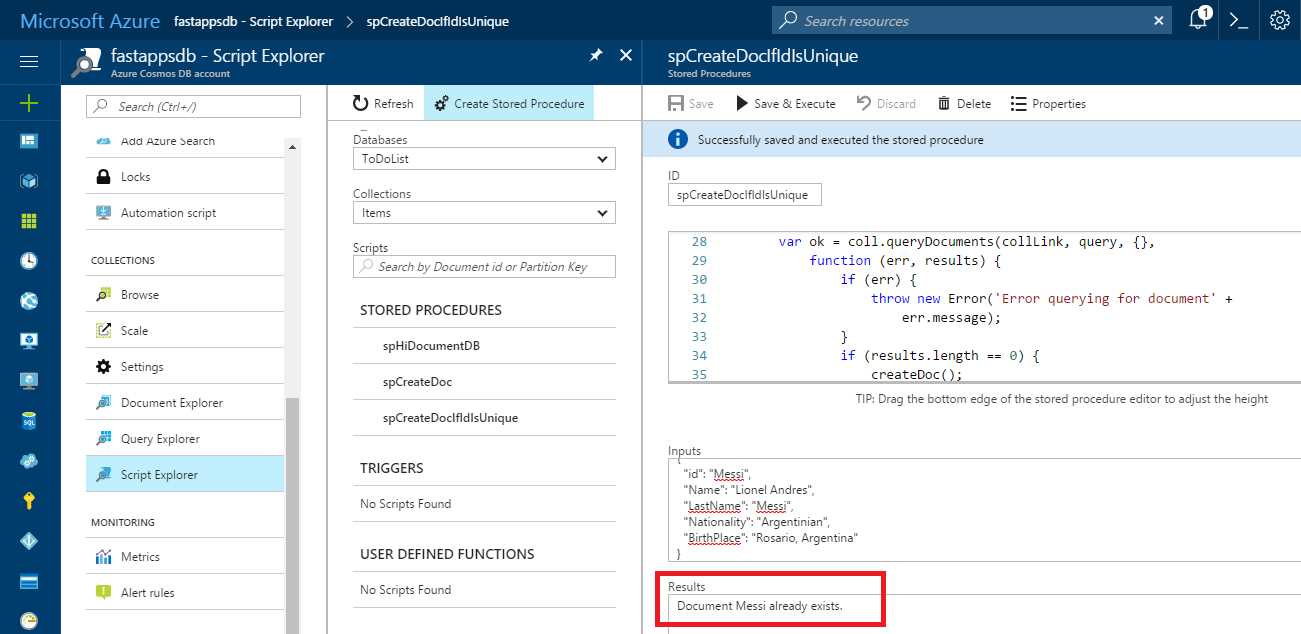Screen dimensions: 1301x634
Task: Open Query Explorer
Action: [x=185, y=439]
